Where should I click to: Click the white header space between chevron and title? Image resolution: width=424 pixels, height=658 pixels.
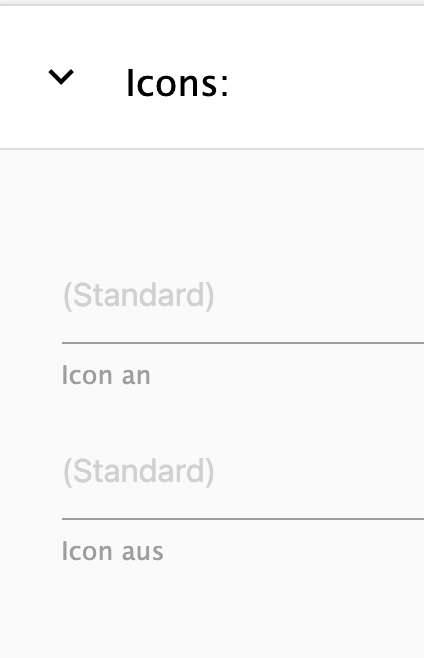coord(100,84)
